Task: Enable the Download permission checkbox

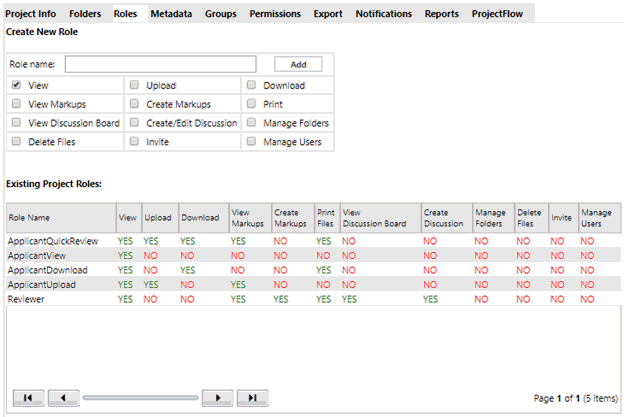Action: [x=251, y=85]
